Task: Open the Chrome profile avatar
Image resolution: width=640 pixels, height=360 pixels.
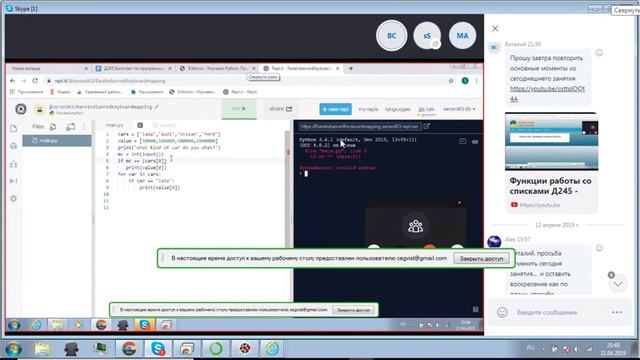Action: pos(464,81)
